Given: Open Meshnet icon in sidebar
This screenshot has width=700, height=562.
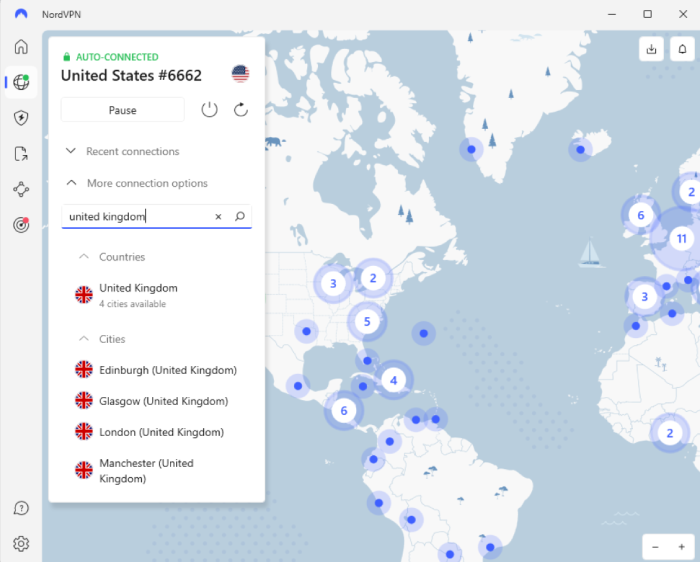Looking at the screenshot, I should pos(21,189).
